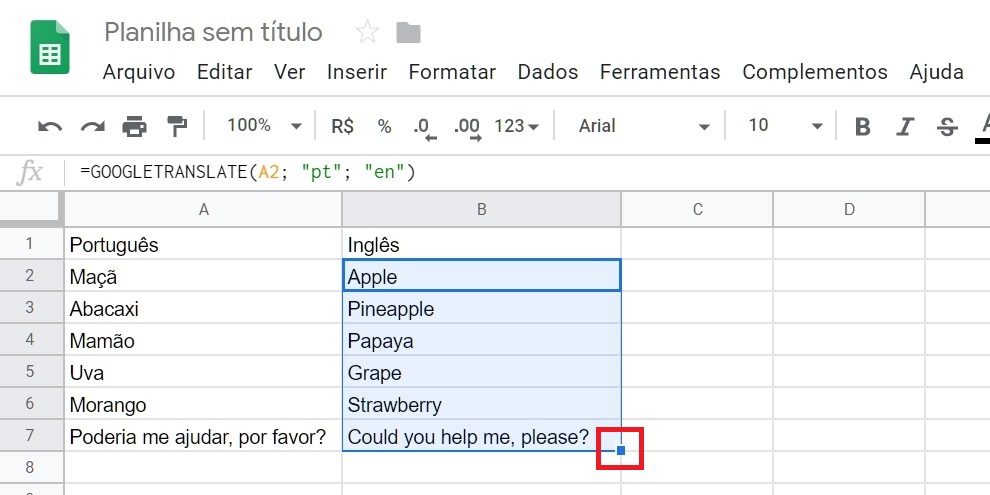The width and height of the screenshot is (990, 495).
Task: Select the paint format roller icon
Action: pyautogui.click(x=177, y=126)
